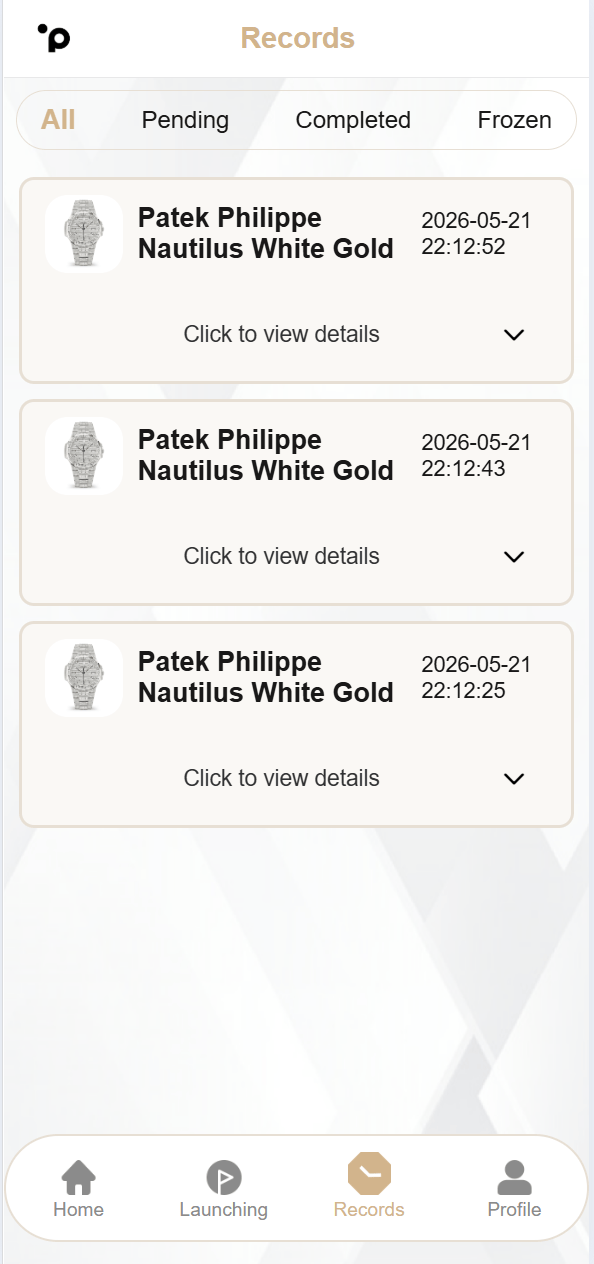Switch to the Pending tab
Image resolution: width=594 pixels, height=1264 pixels.
coord(185,120)
